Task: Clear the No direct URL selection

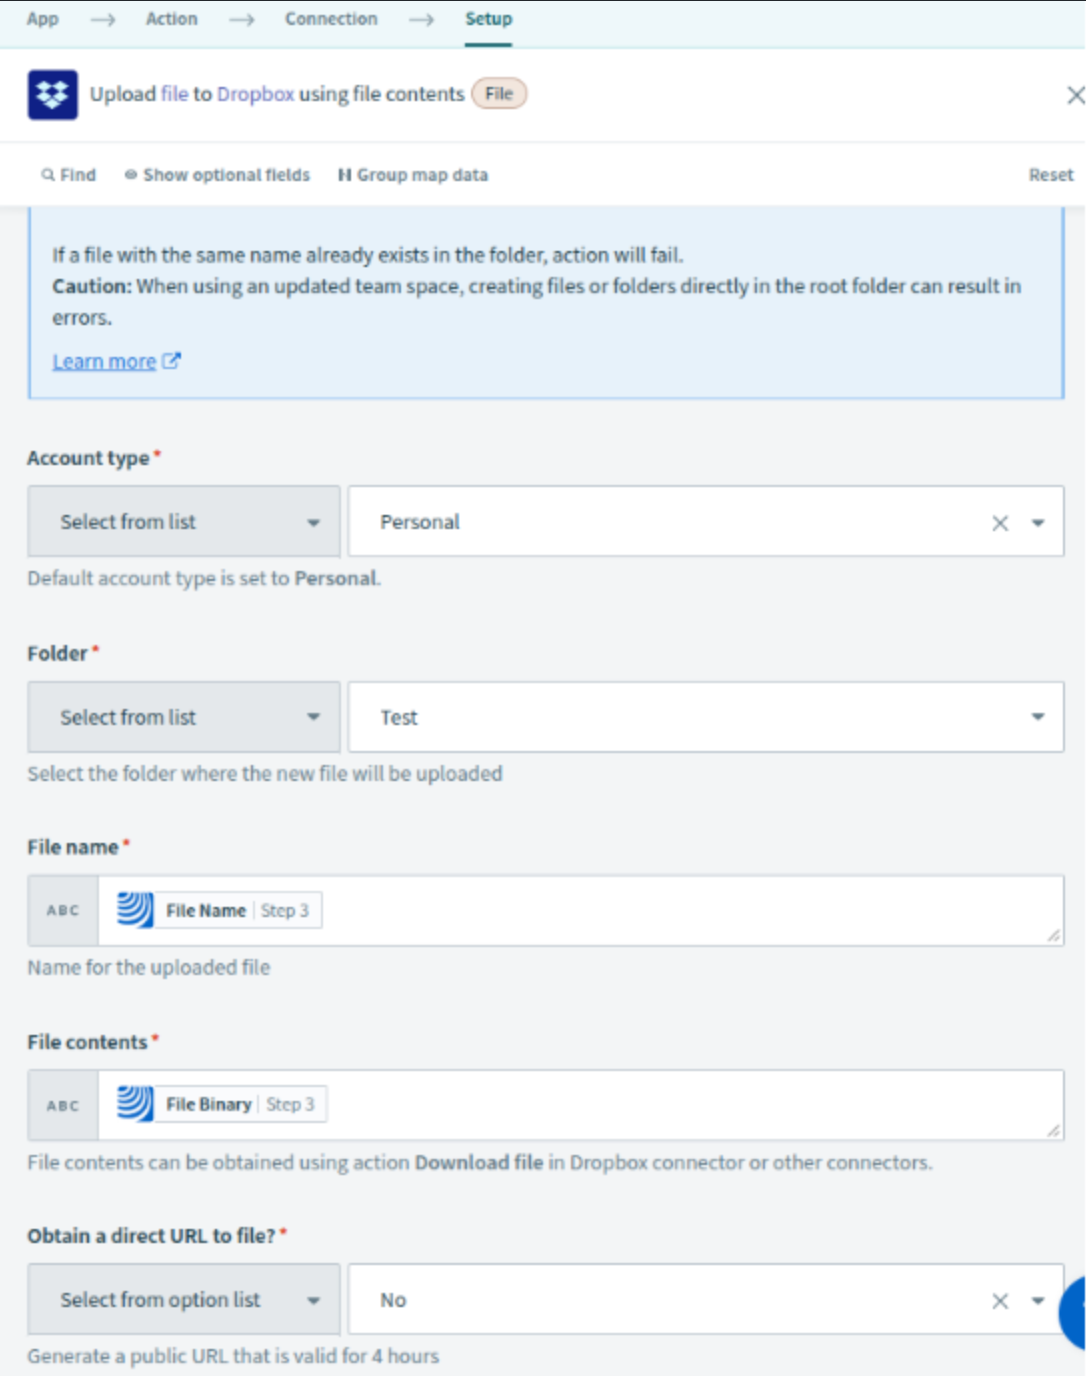Action: (x=999, y=1301)
